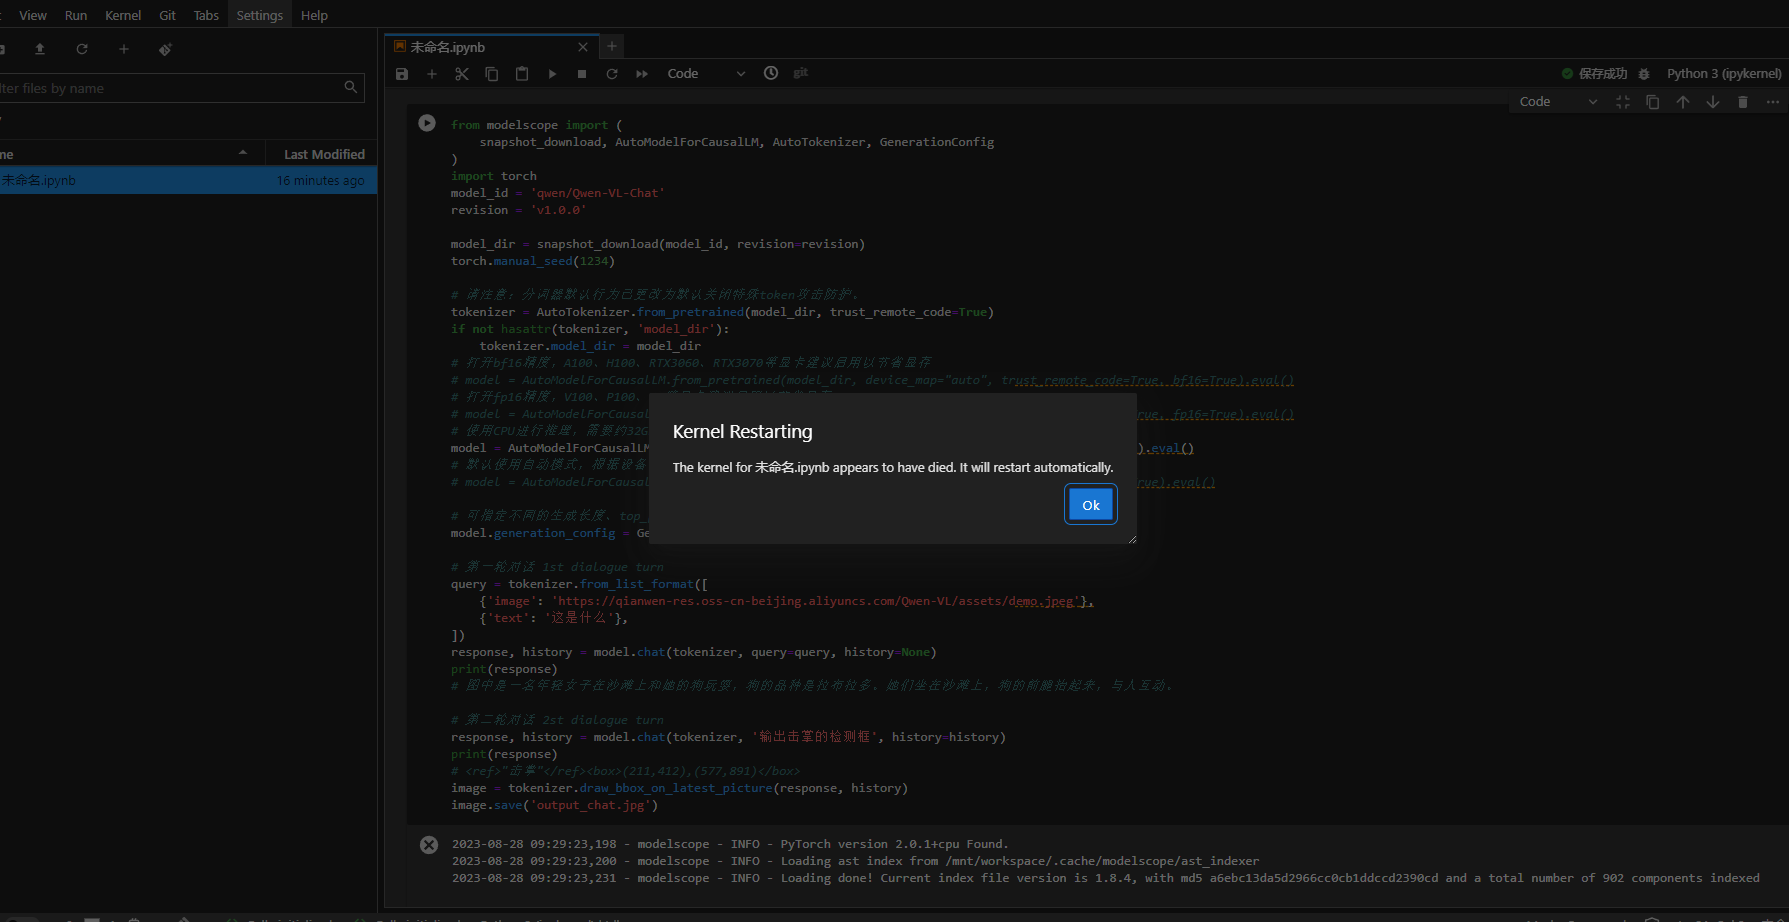Screen dimensions: 1789x922
Task: Open the Settings menu
Action: [x=260, y=15]
